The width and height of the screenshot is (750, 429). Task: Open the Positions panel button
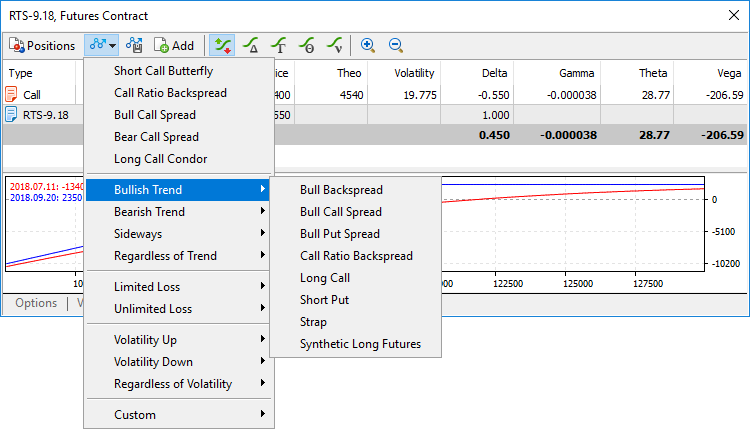click(x=42, y=45)
